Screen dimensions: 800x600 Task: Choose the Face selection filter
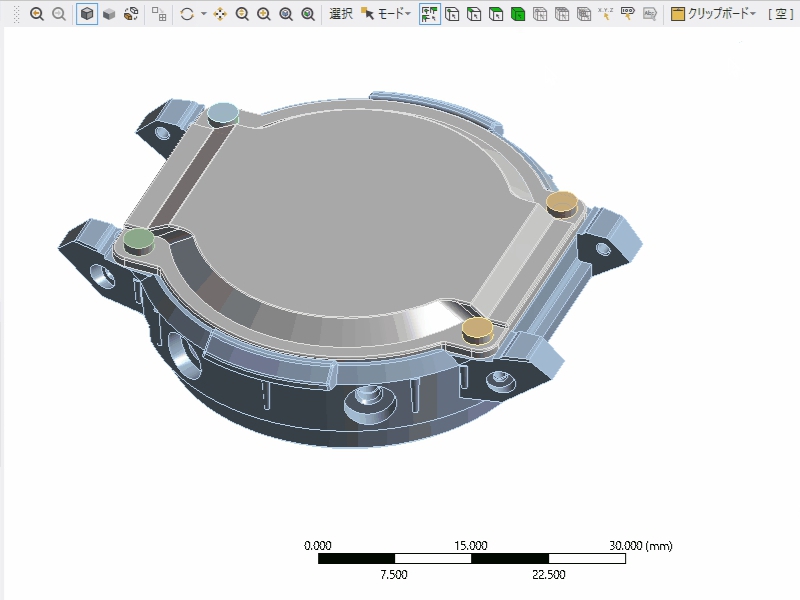click(x=496, y=14)
